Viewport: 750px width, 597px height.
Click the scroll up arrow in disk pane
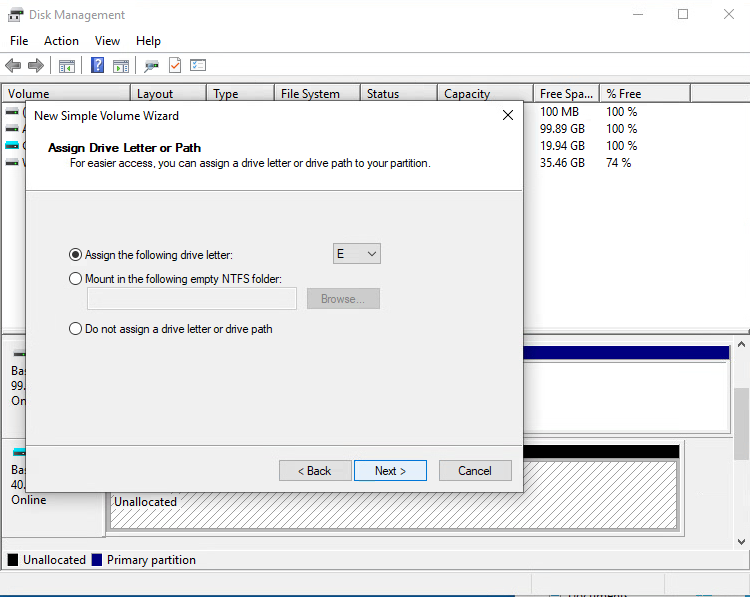741,344
